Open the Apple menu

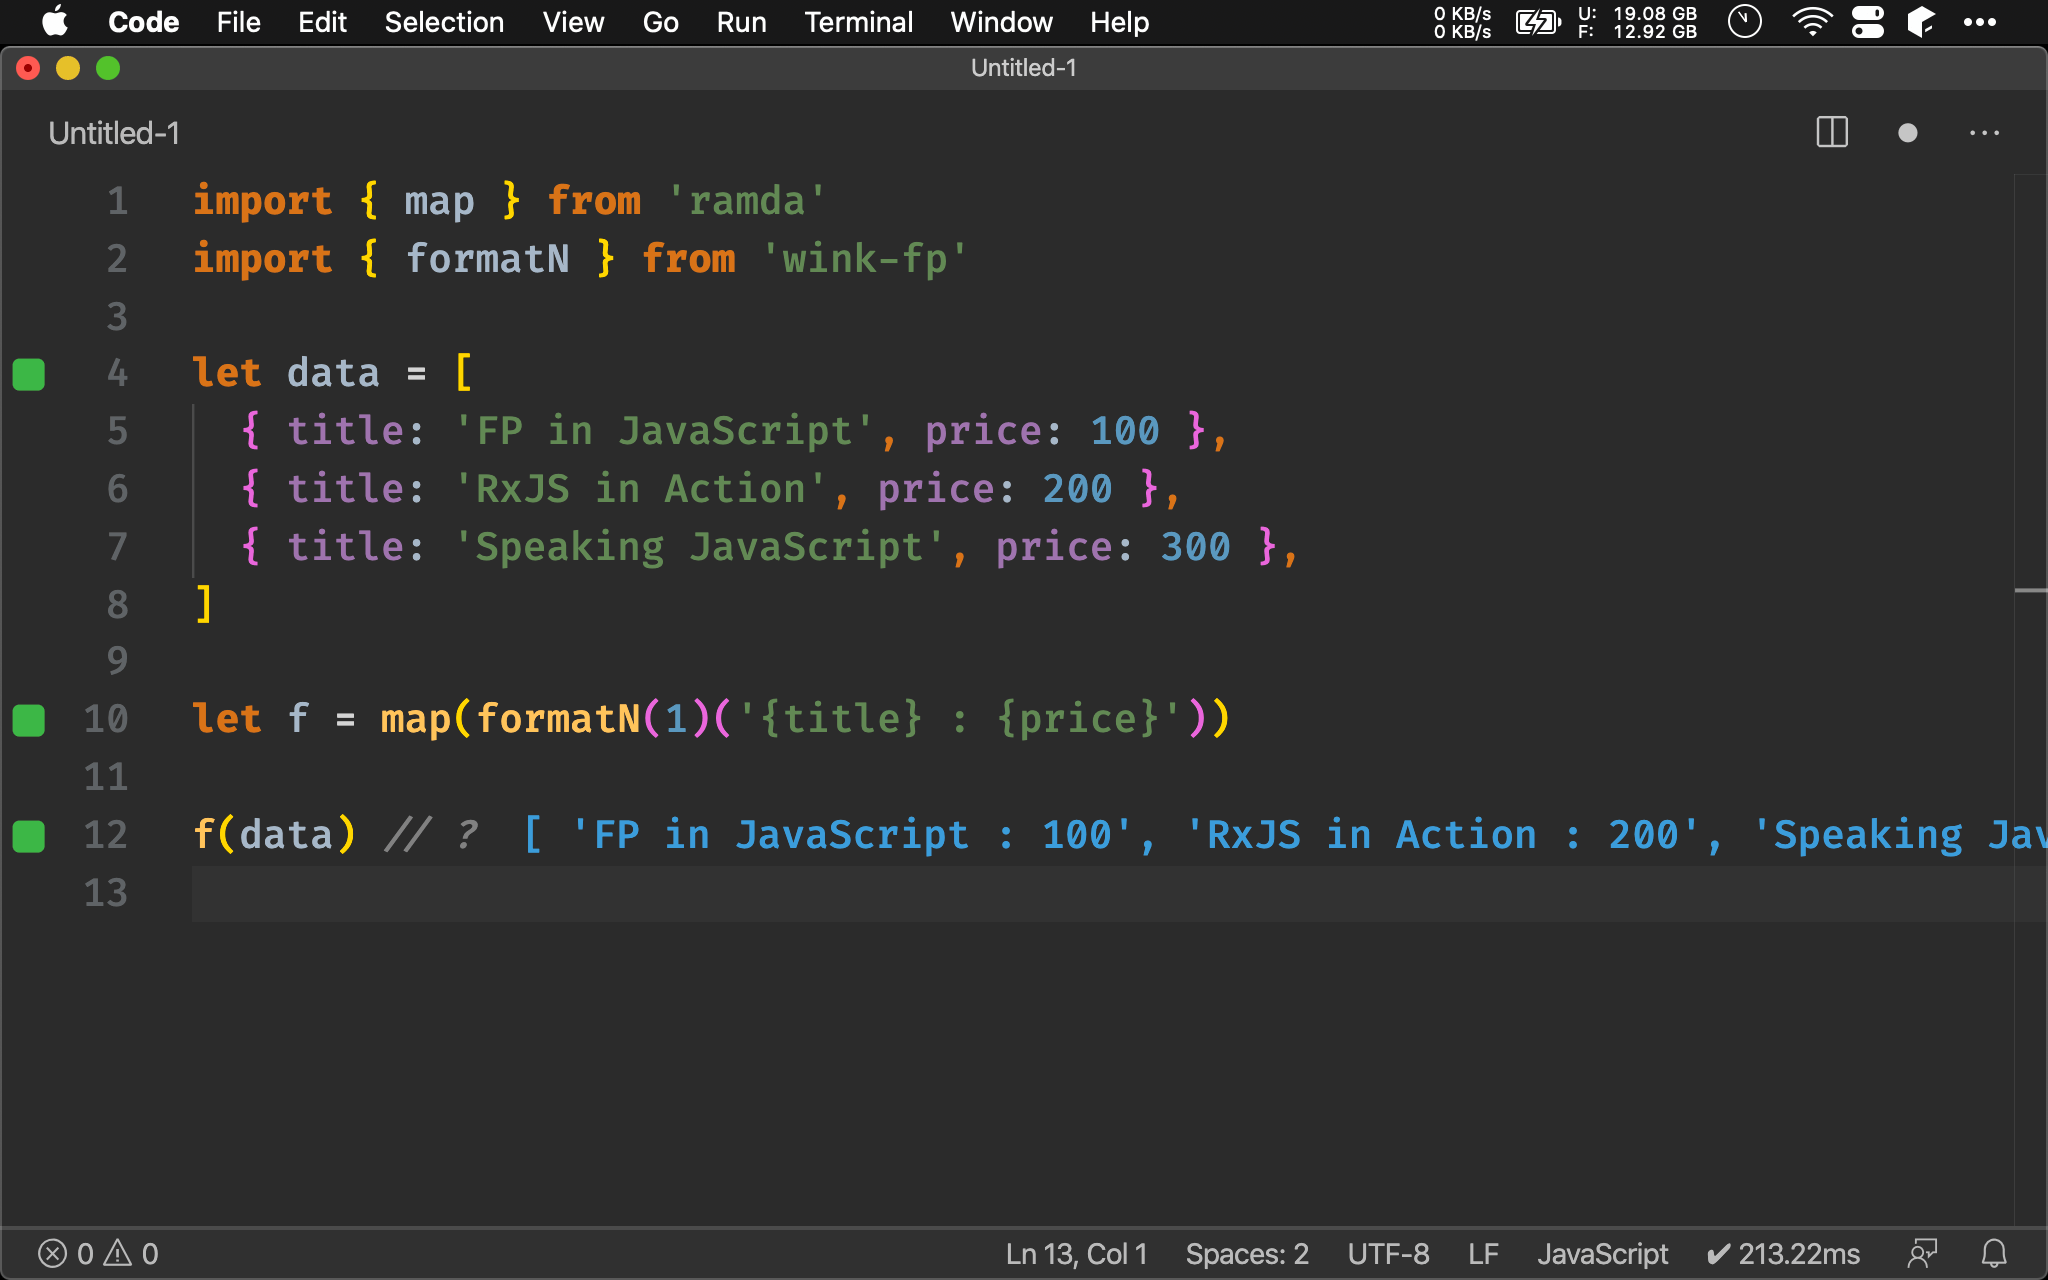[x=56, y=21]
